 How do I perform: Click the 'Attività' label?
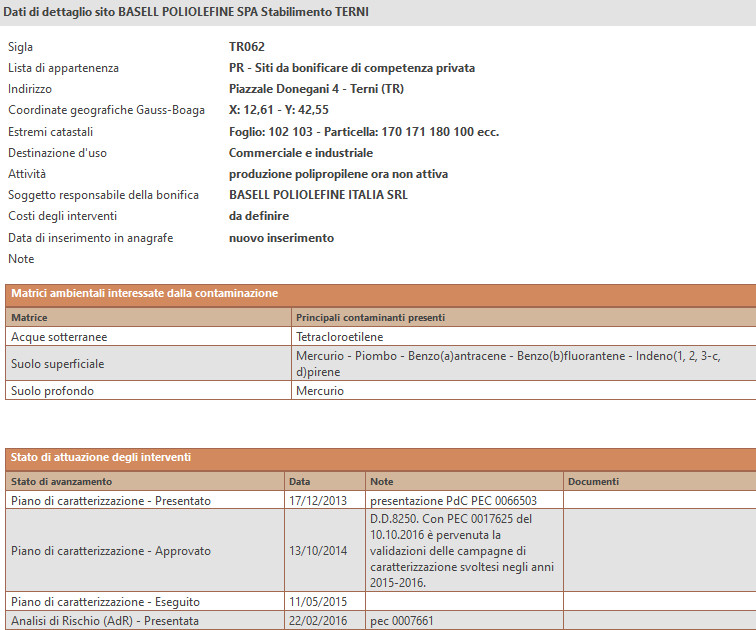pos(27,174)
